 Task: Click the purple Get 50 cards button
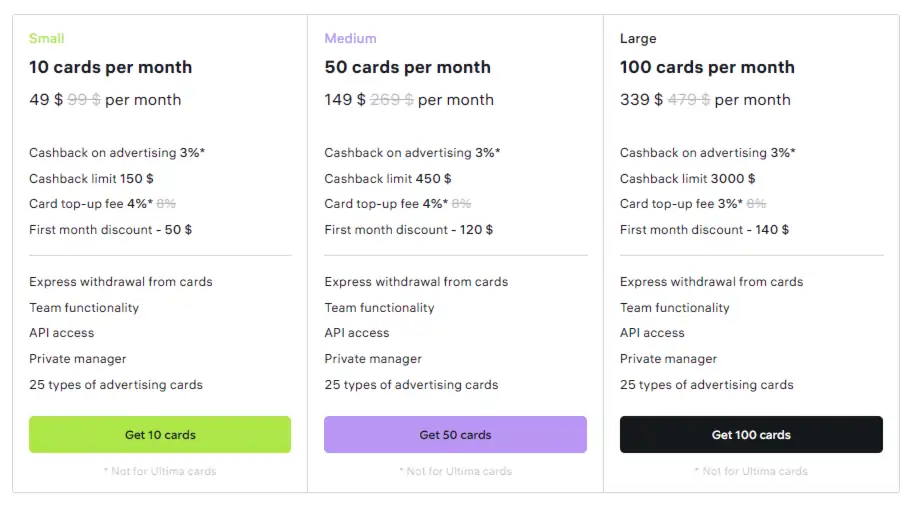click(x=455, y=435)
